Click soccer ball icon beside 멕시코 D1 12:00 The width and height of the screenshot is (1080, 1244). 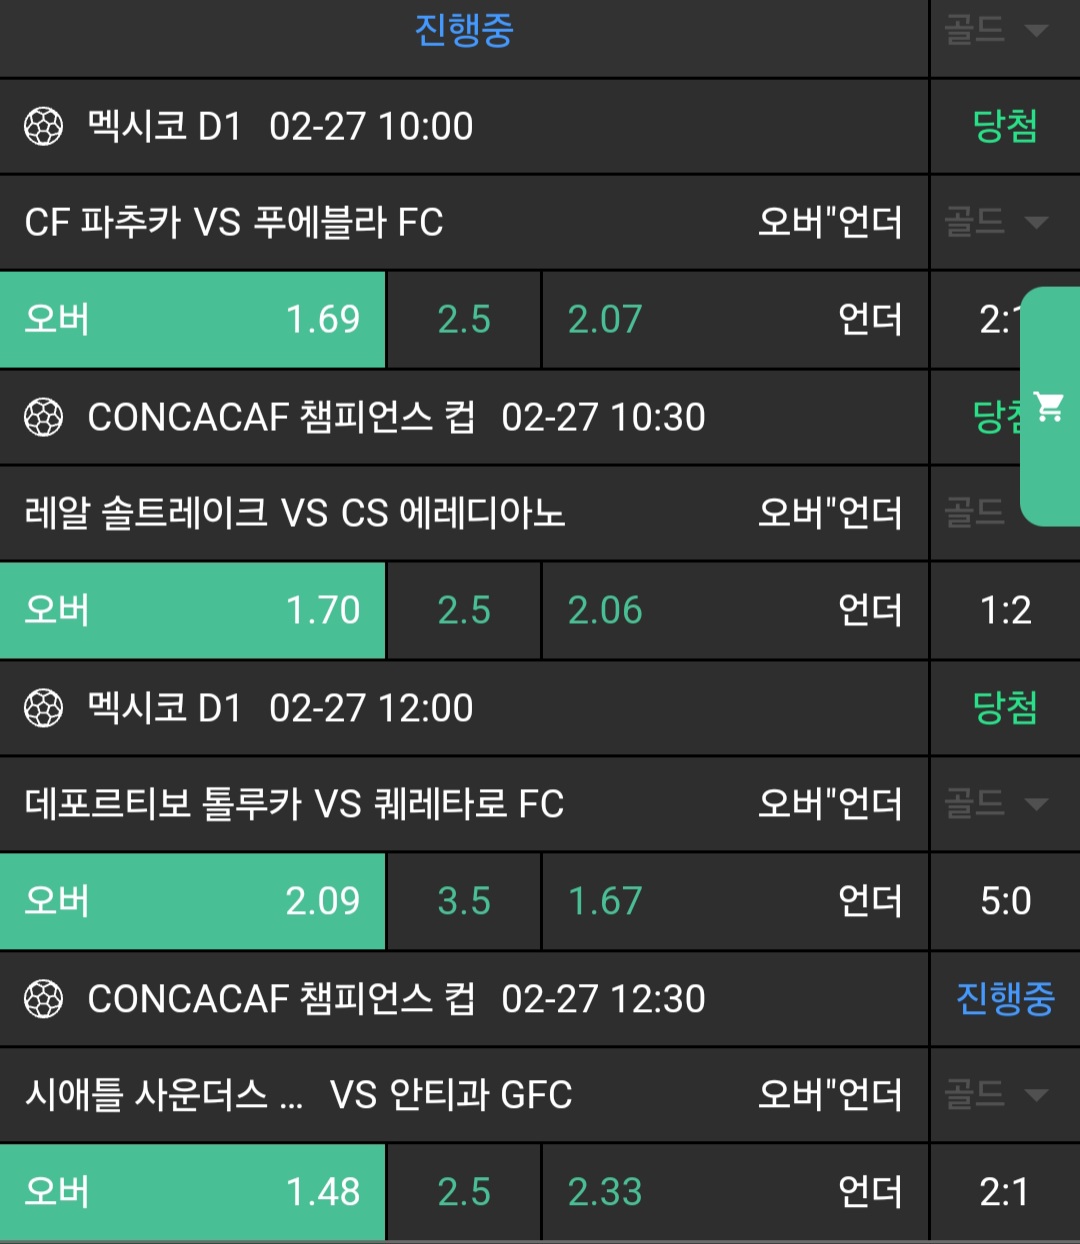43,708
